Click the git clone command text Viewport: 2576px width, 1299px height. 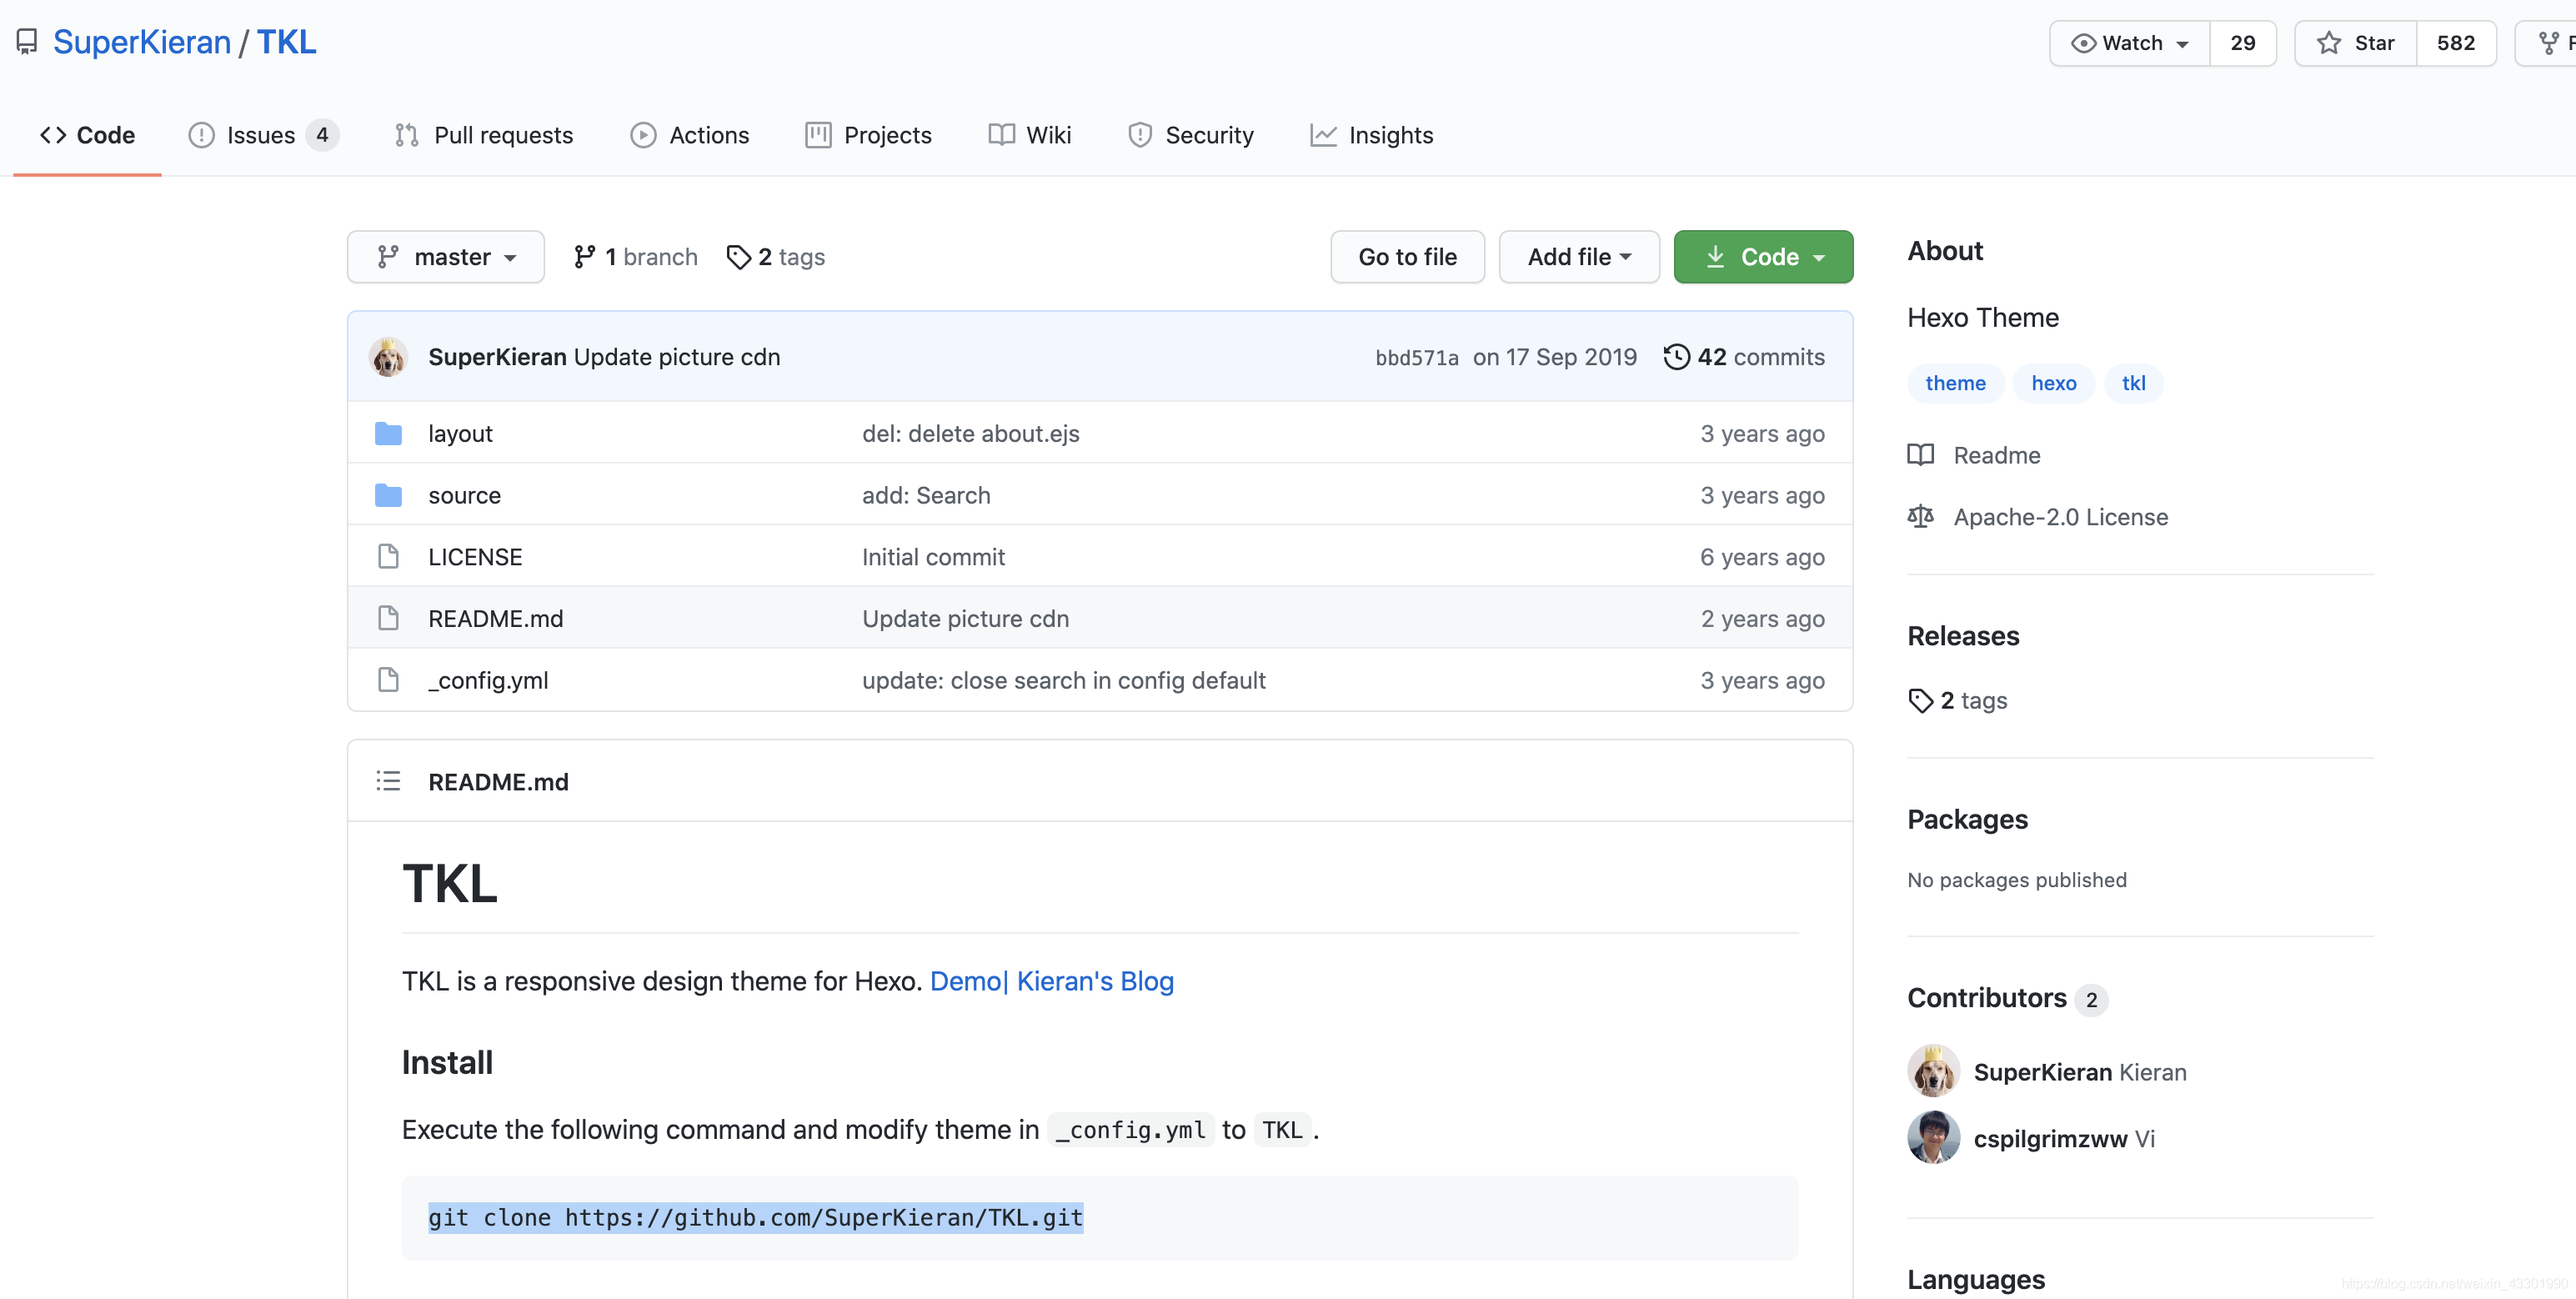coord(755,1217)
